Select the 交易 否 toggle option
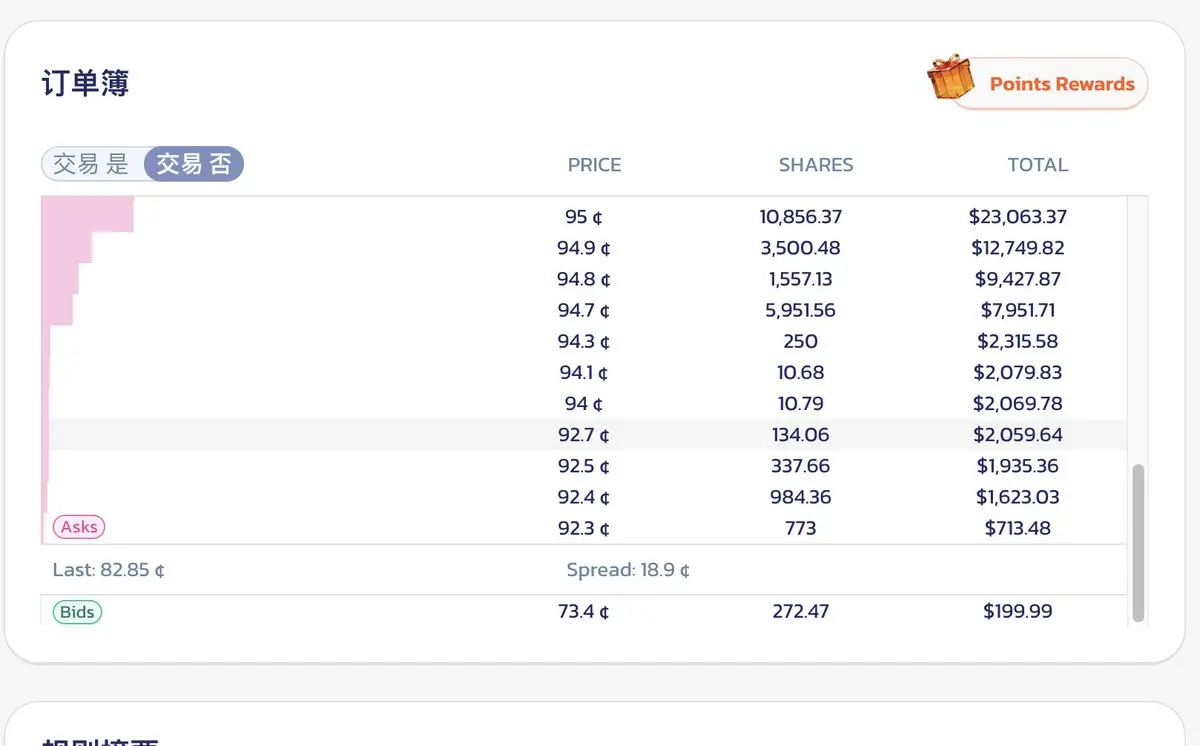 (x=194, y=164)
